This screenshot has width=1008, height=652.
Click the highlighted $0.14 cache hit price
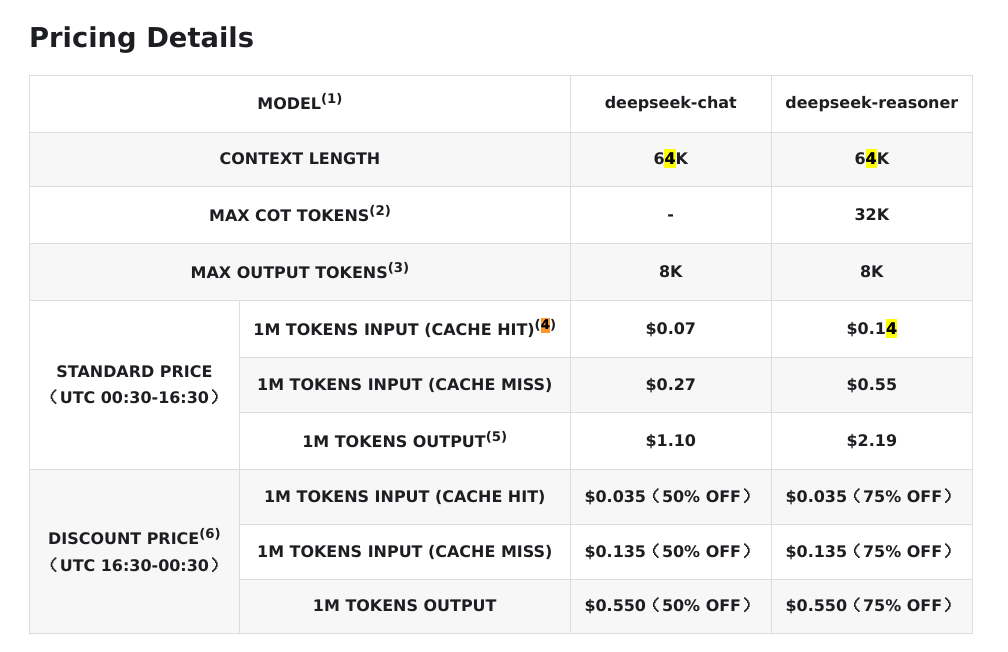click(x=871, y=329)
